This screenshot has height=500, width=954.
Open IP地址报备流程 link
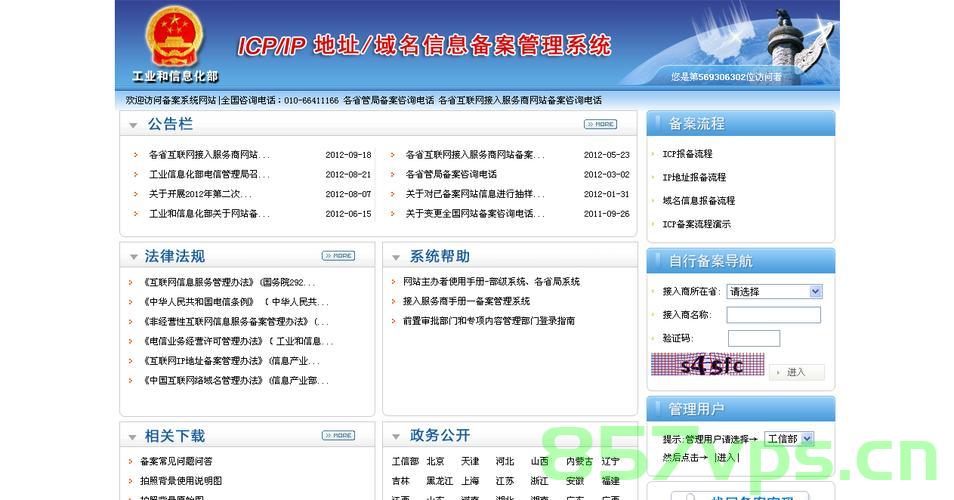(x=694, y=177)
